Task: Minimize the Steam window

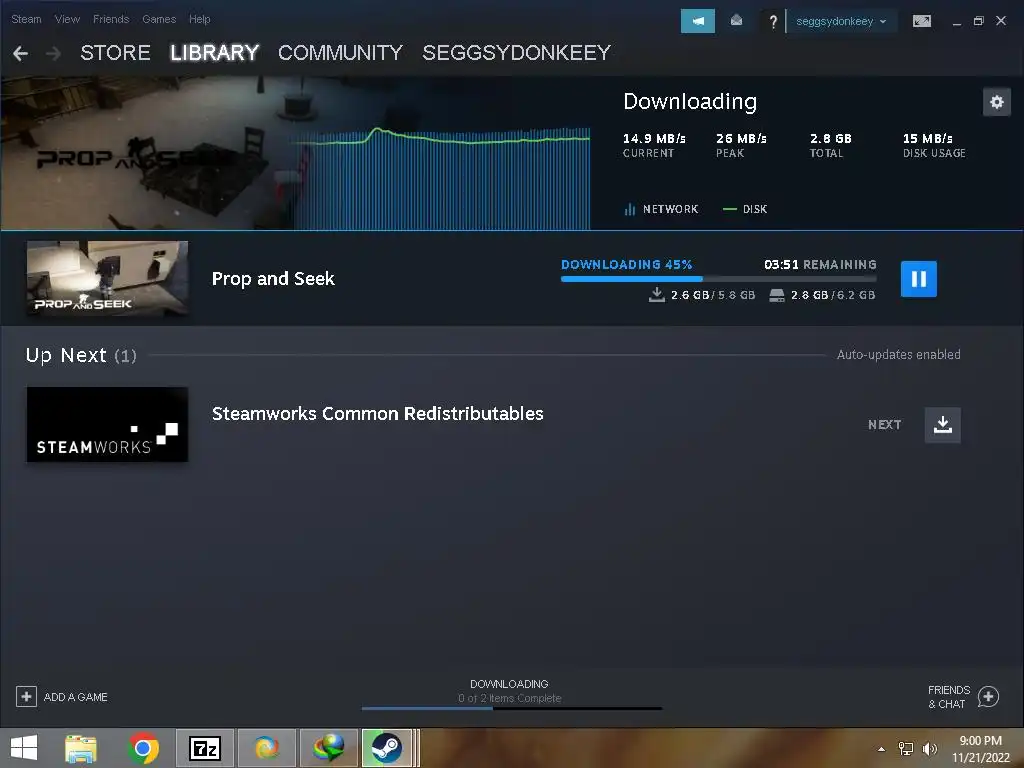Action: tap(957, 22)
